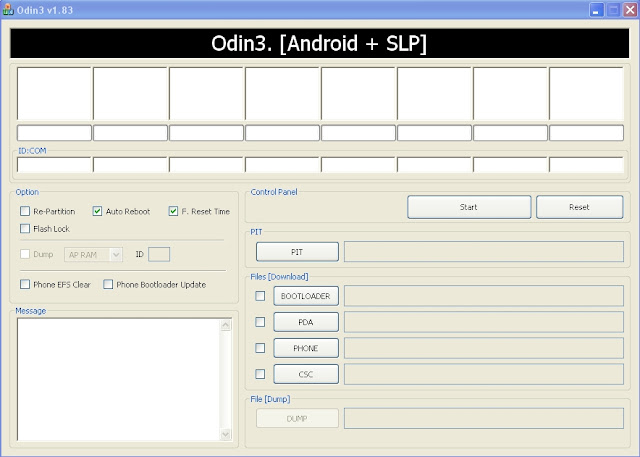Choose a file with BOOTLOADER button
Image resolution: width=640 pixels, height=457 pixels.
point(306,296)
